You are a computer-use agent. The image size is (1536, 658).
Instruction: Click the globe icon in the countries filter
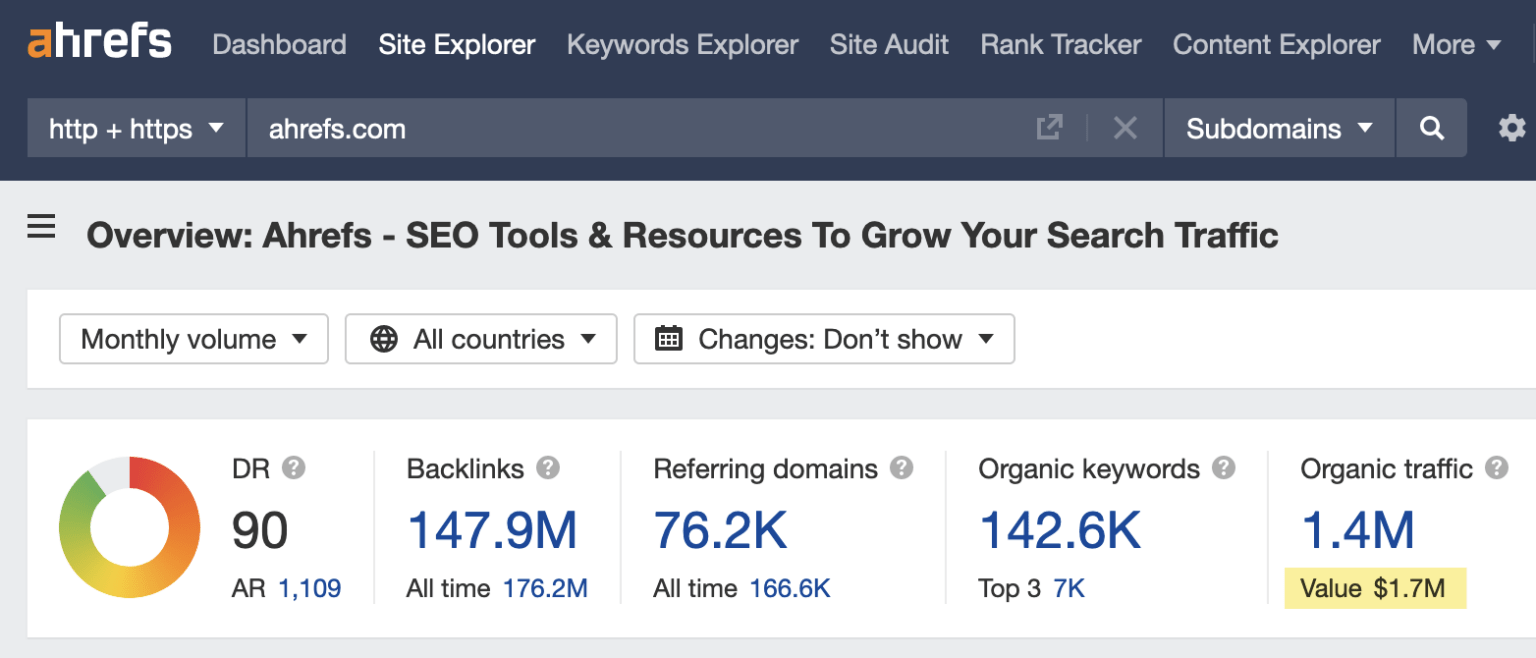click(x=383, y=339)
